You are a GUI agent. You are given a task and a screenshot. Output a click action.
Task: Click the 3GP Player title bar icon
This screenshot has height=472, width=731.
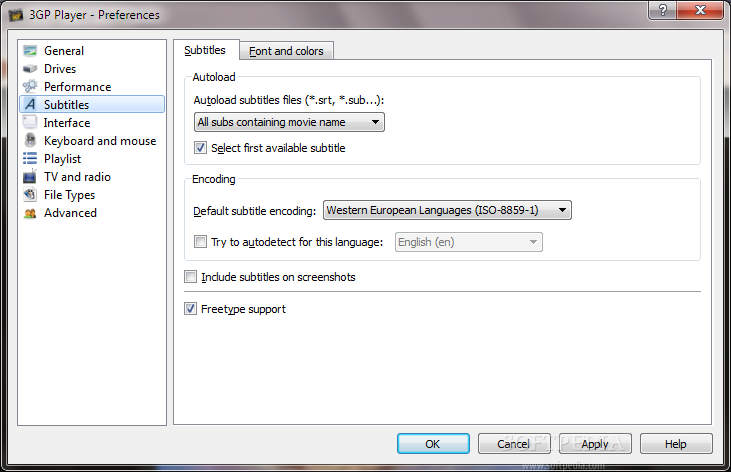pyautogui.click(x=15, y=15)
